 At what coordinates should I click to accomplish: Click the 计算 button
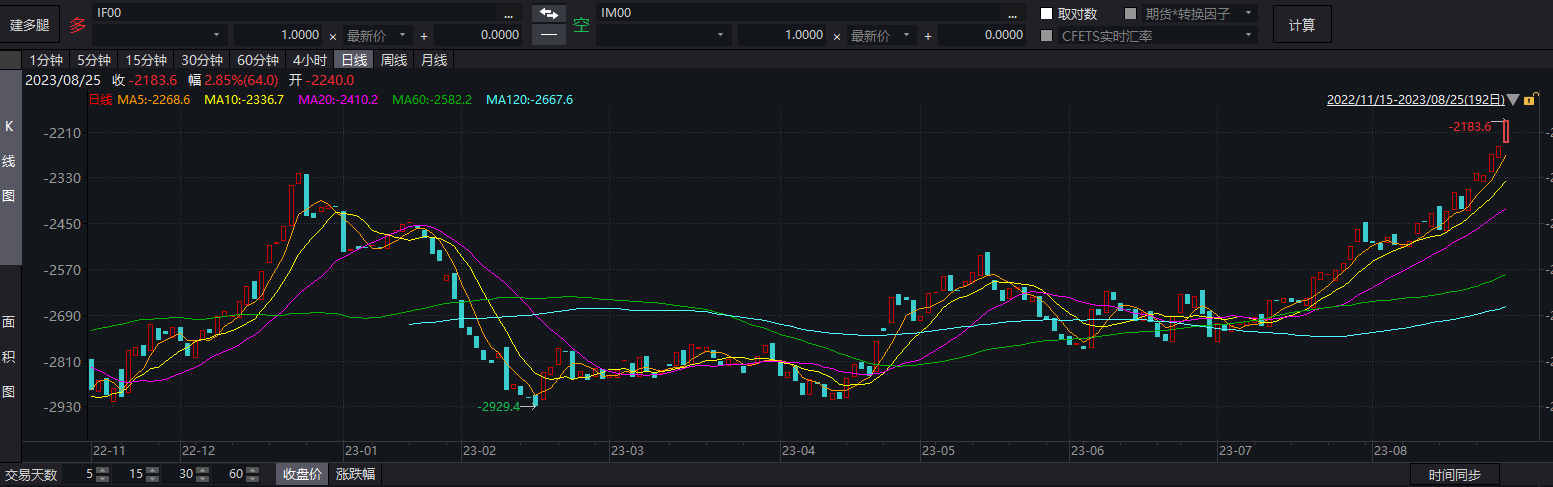pos(1301,24)
